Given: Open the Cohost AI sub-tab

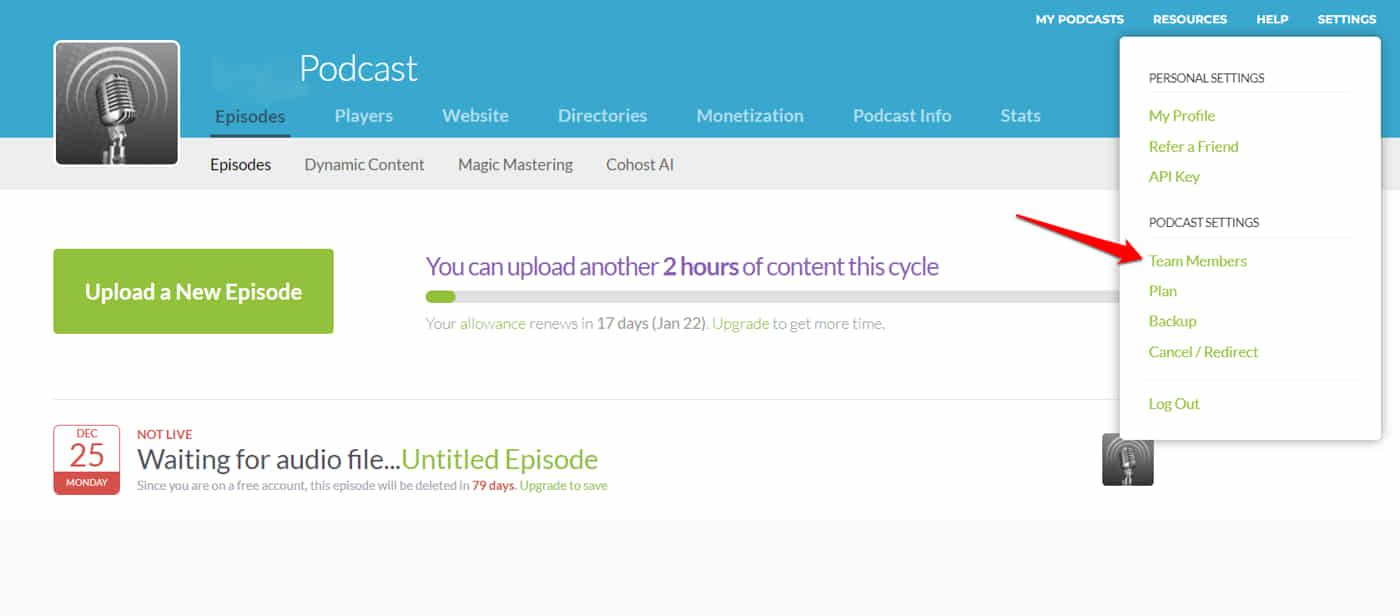Looking at the screenshot, I should (x=639, y=165).
